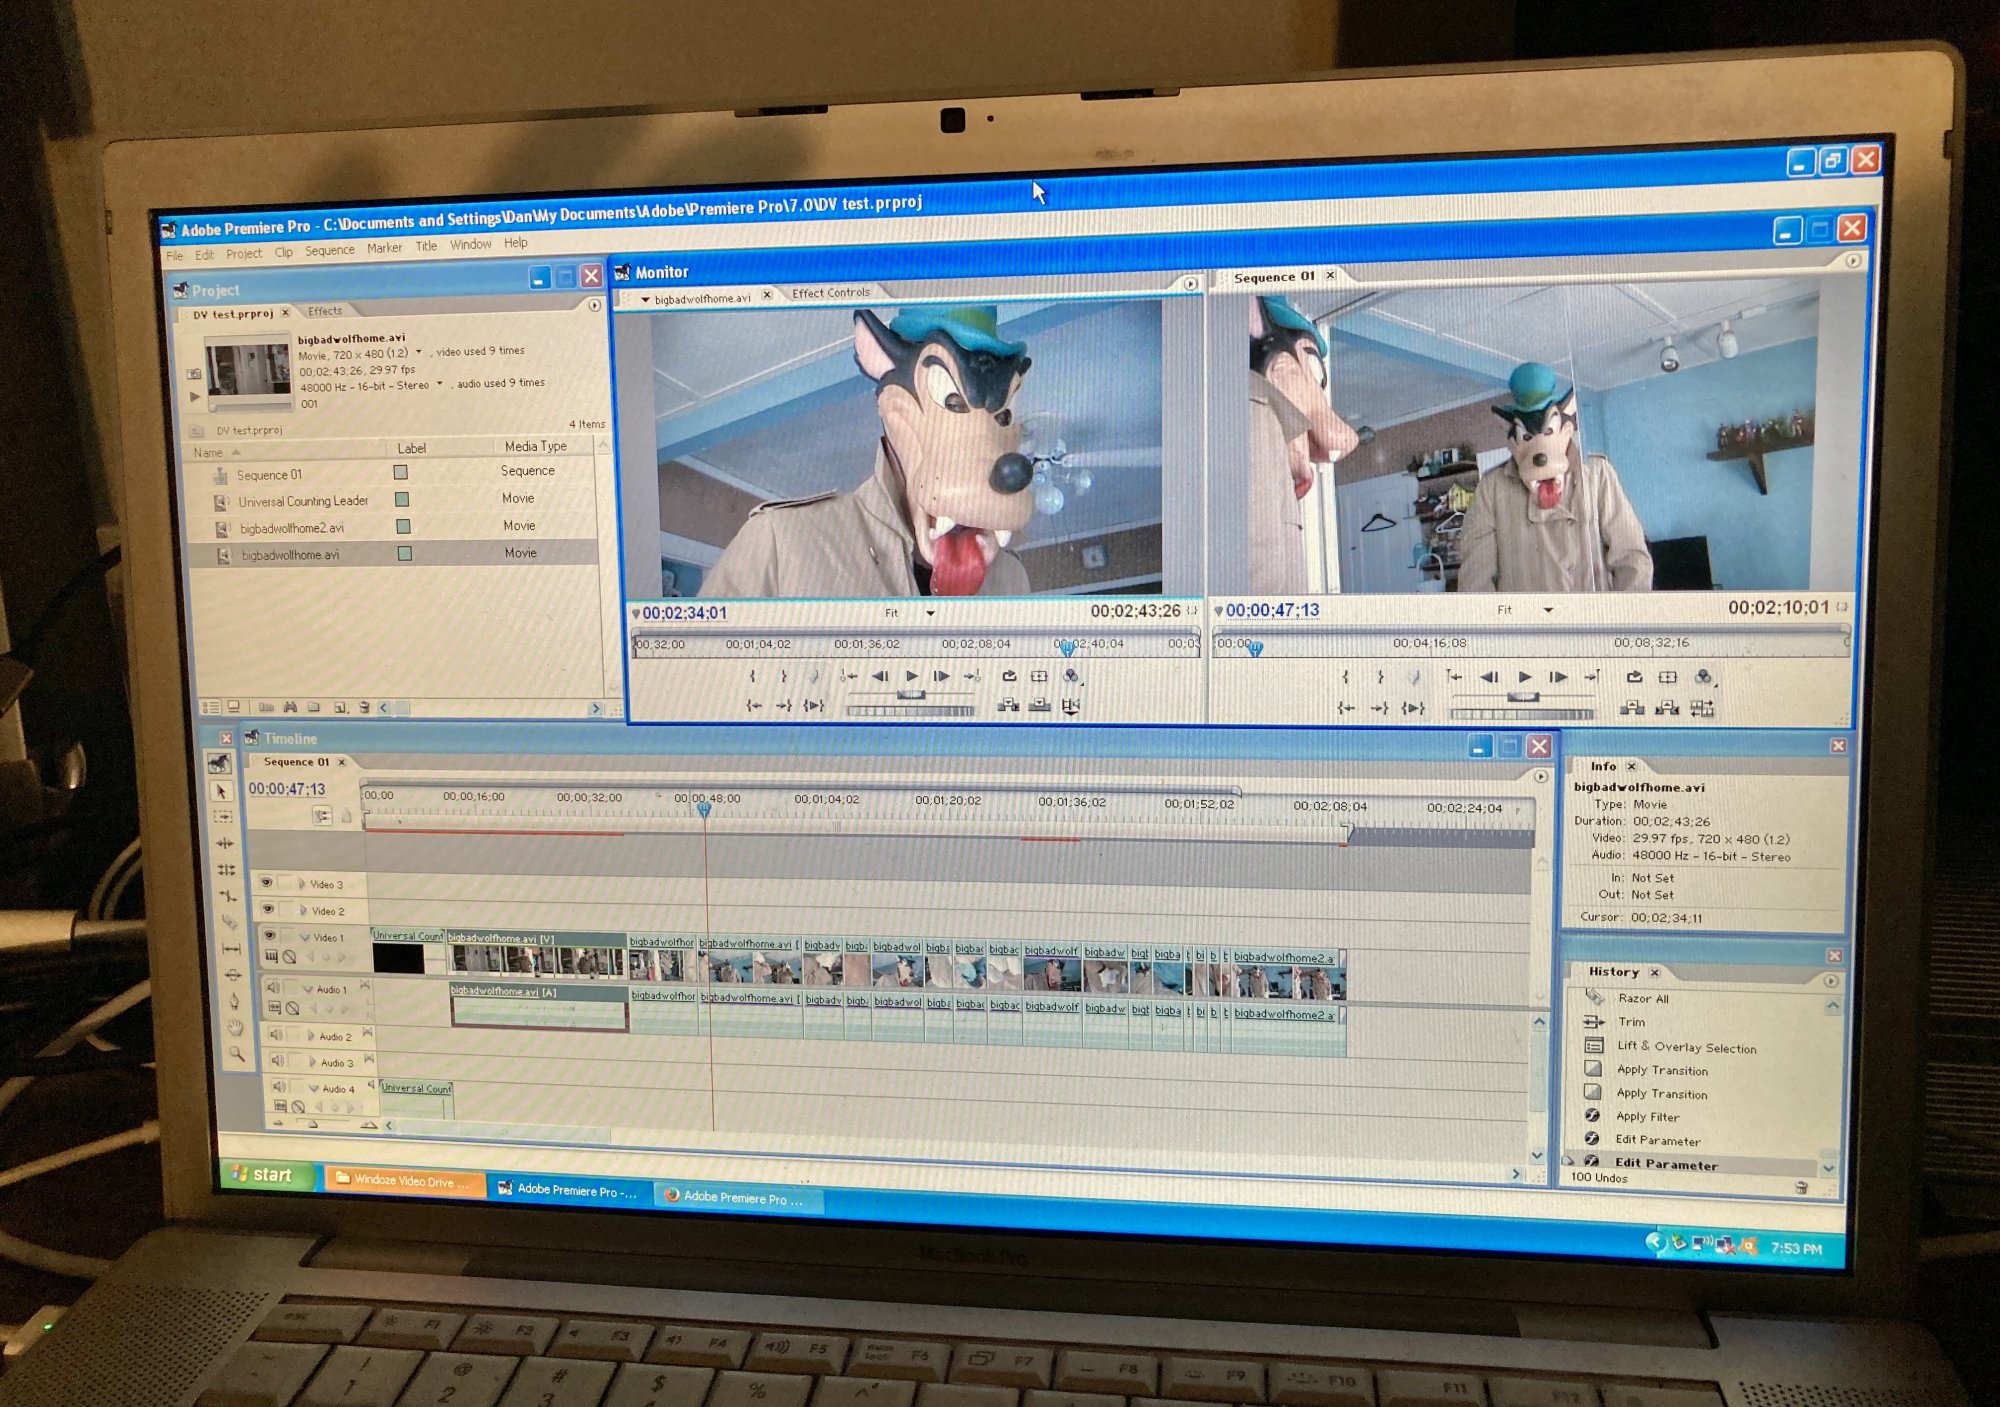Toggle Safe Margins in source monitor
The image size is (2000, 1407).
(1039, 676)
